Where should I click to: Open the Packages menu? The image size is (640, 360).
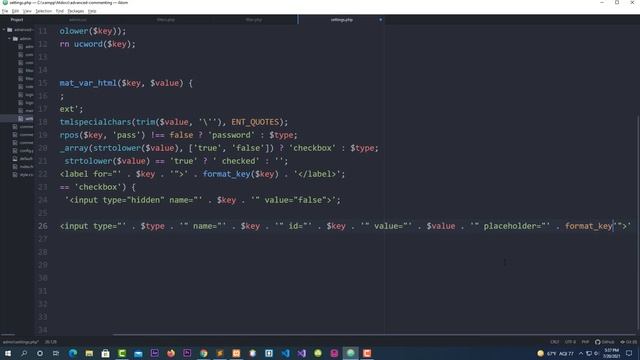(x=76, y=11)
